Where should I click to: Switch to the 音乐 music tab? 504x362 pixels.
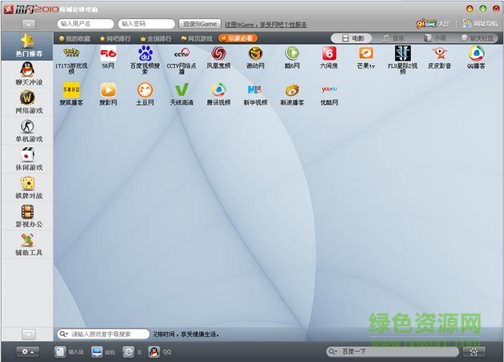click(x=393, y=38)
